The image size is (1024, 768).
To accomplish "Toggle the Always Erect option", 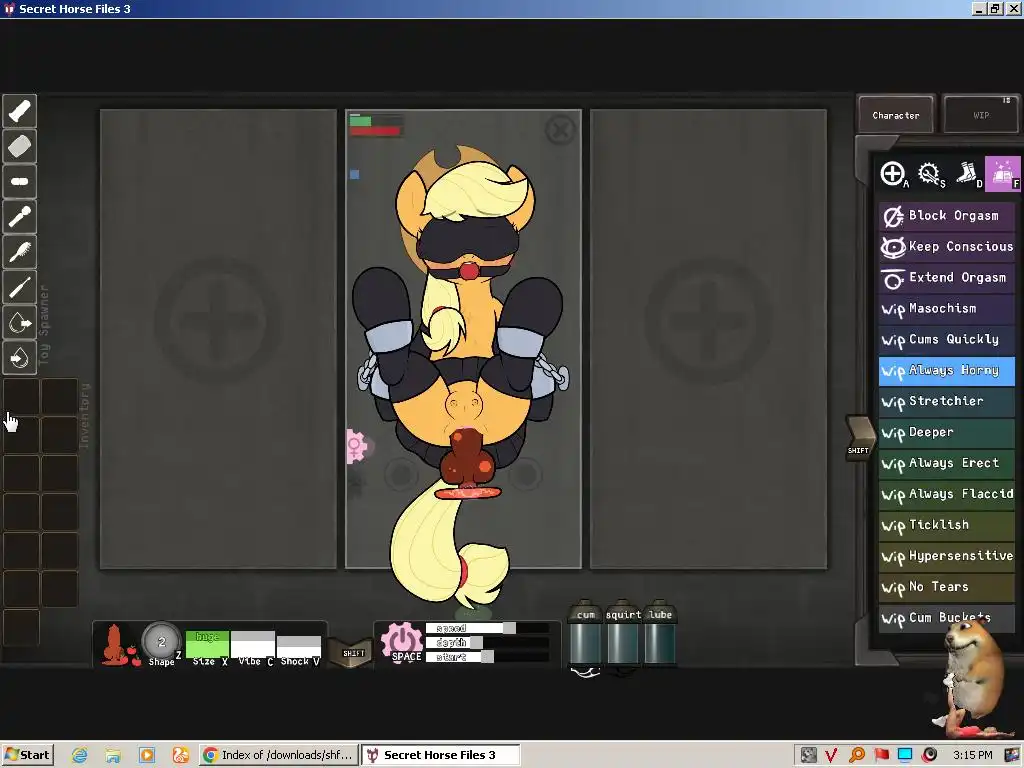I will pyautogui.click(x=947, y=463).
